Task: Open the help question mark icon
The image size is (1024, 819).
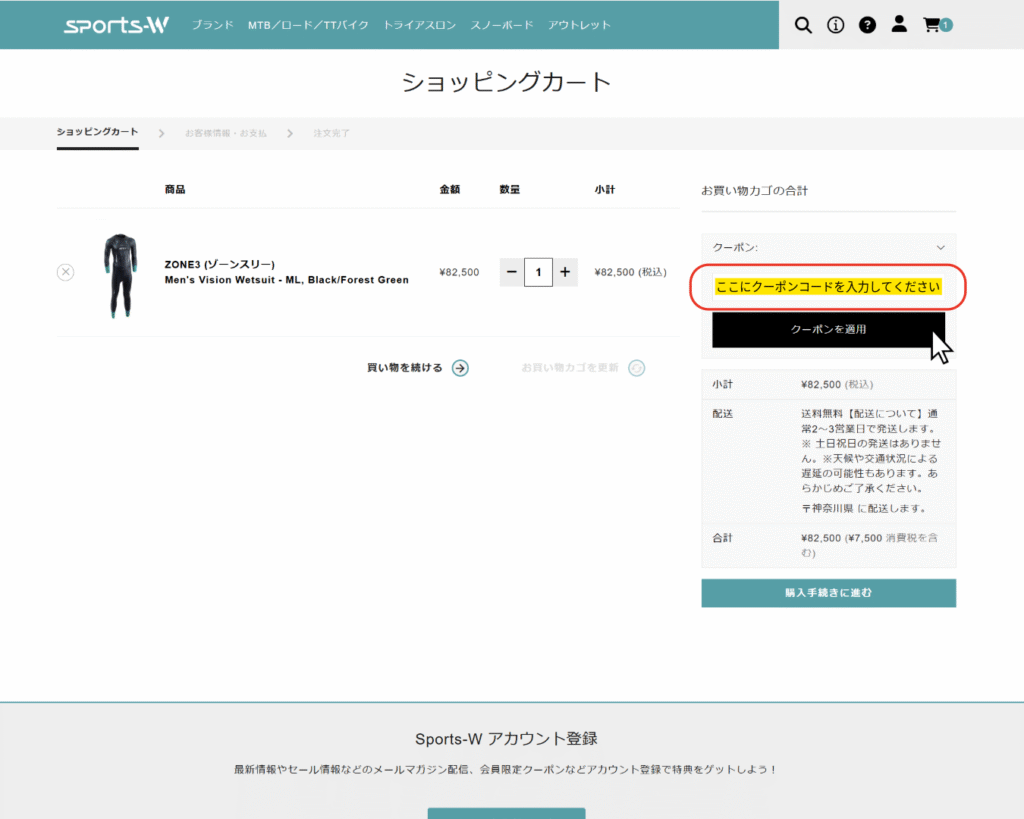Action: tap(867, 25)
